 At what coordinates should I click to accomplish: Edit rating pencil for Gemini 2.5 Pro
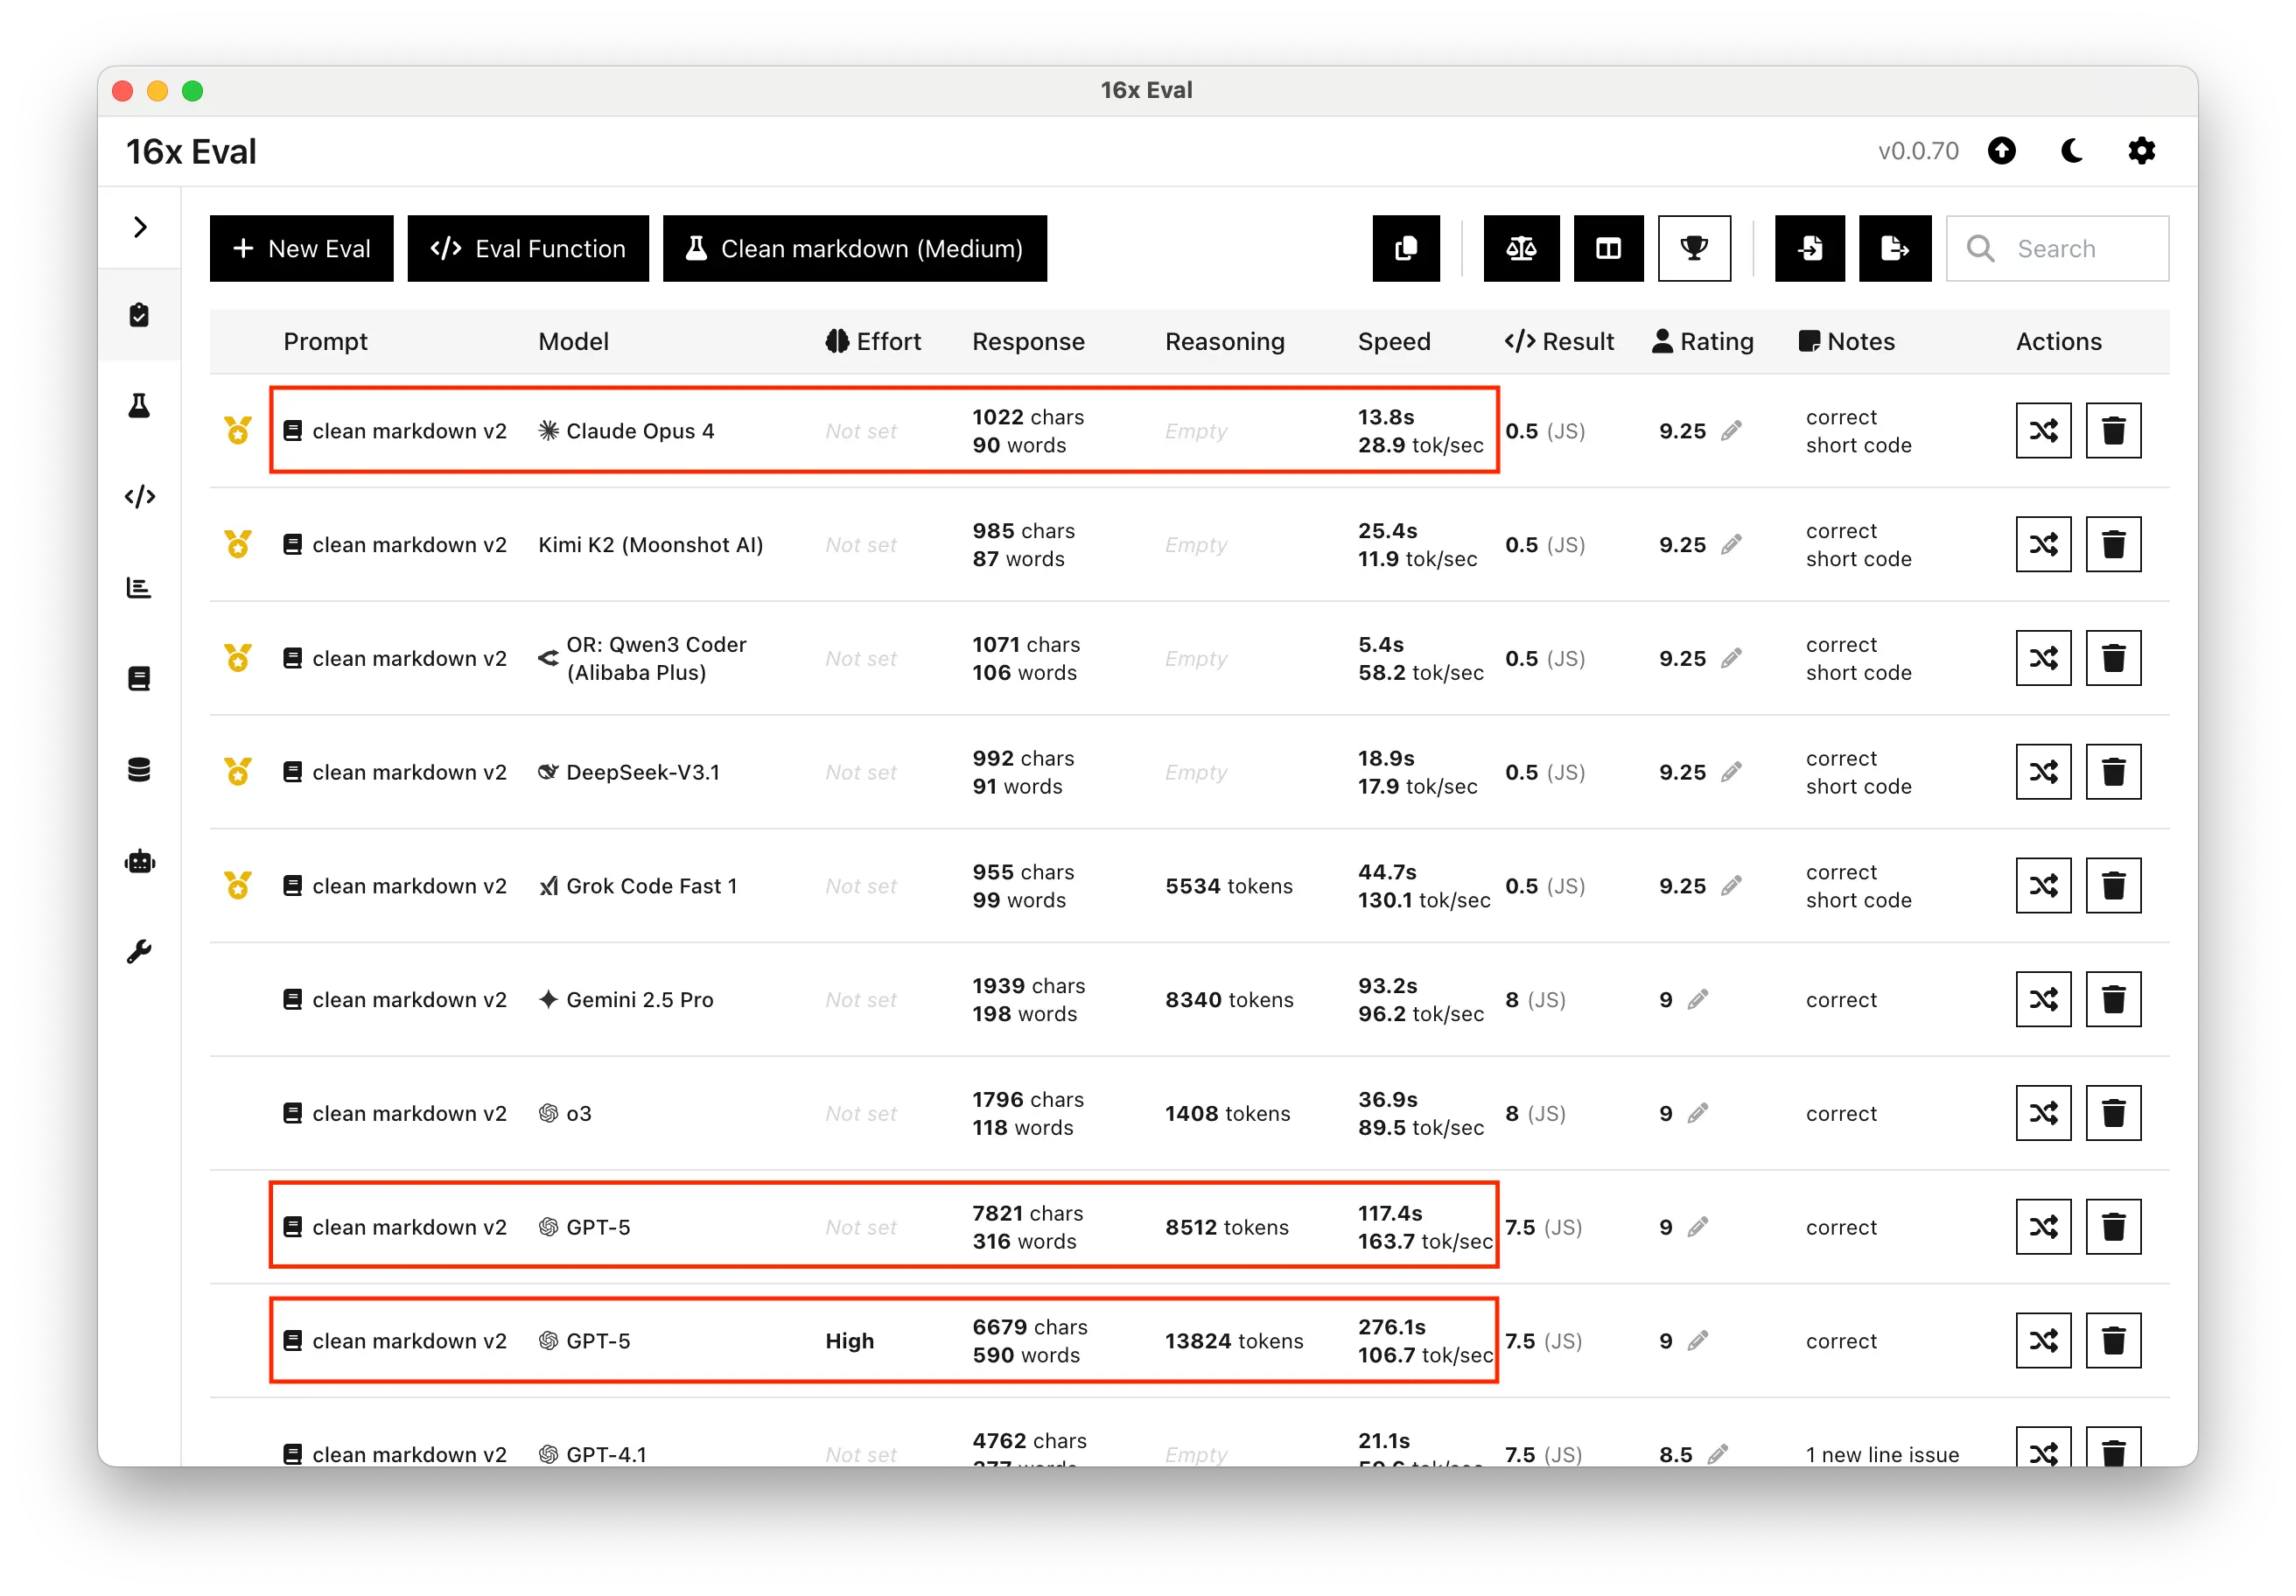tap(1698, 1000)
